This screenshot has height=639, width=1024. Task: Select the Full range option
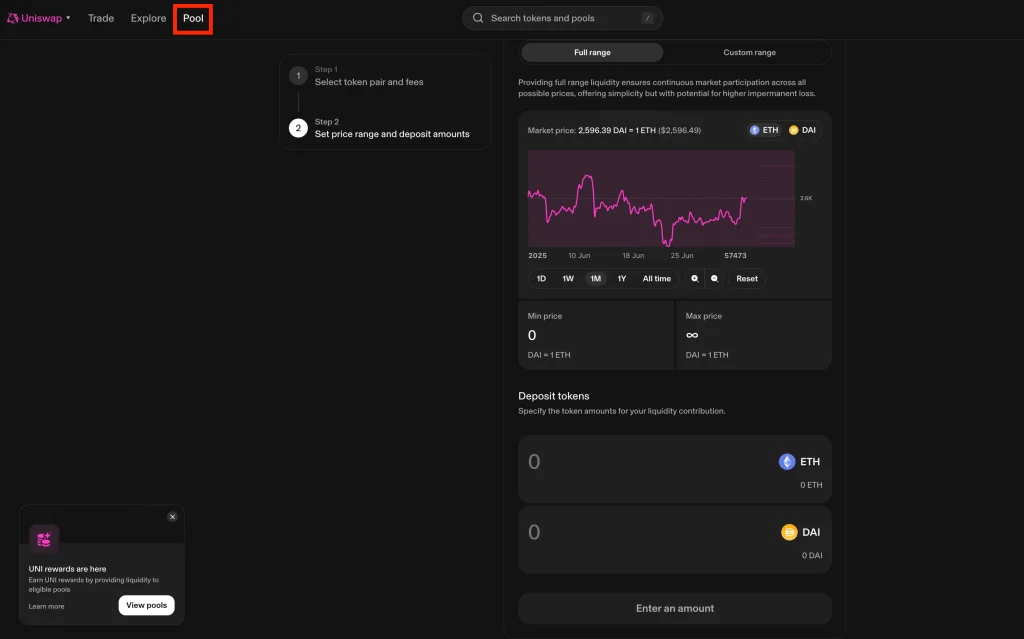coord(592,52)
